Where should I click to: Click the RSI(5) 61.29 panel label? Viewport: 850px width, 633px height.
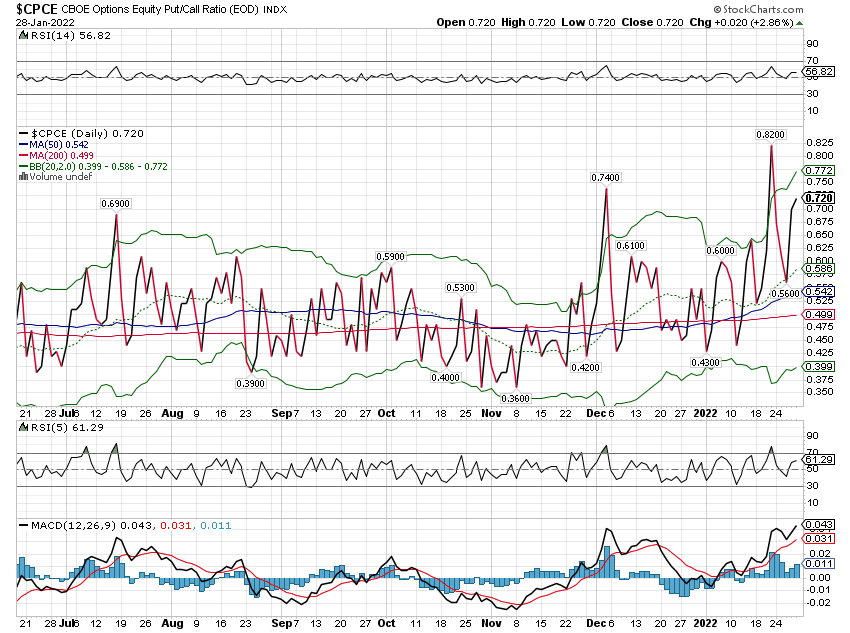tap(67, 428)
